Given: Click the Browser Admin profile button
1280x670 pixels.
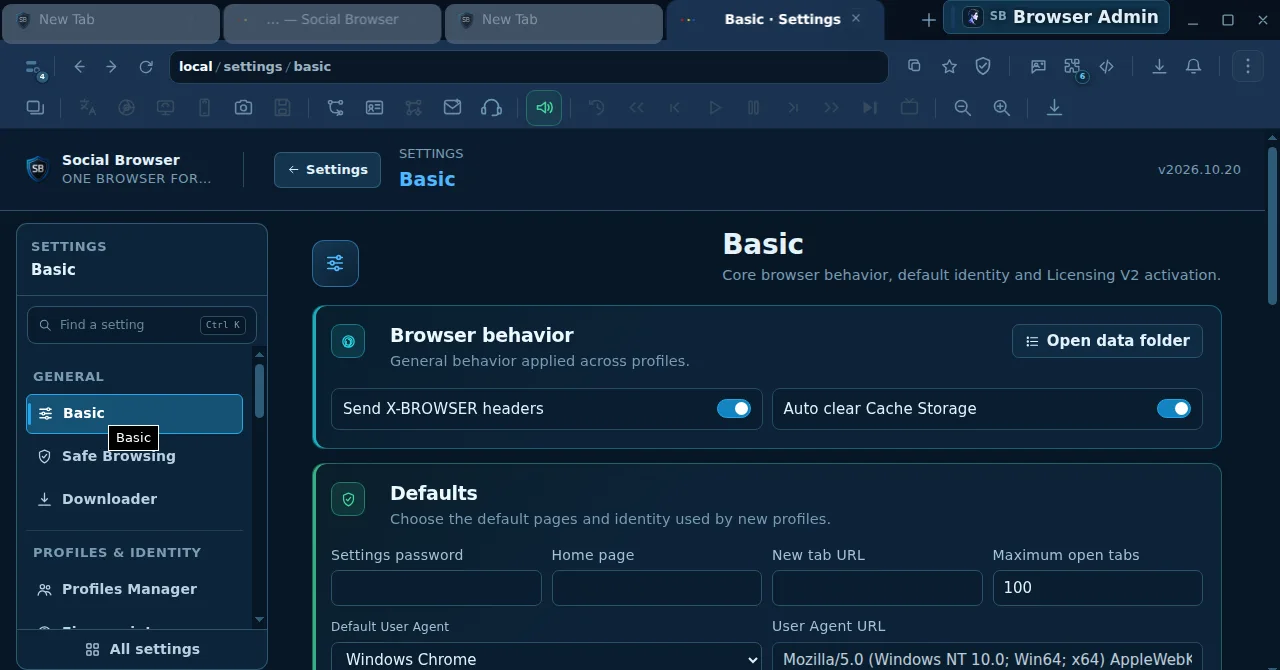Looking at the screenshot, I should [1056, 17].
